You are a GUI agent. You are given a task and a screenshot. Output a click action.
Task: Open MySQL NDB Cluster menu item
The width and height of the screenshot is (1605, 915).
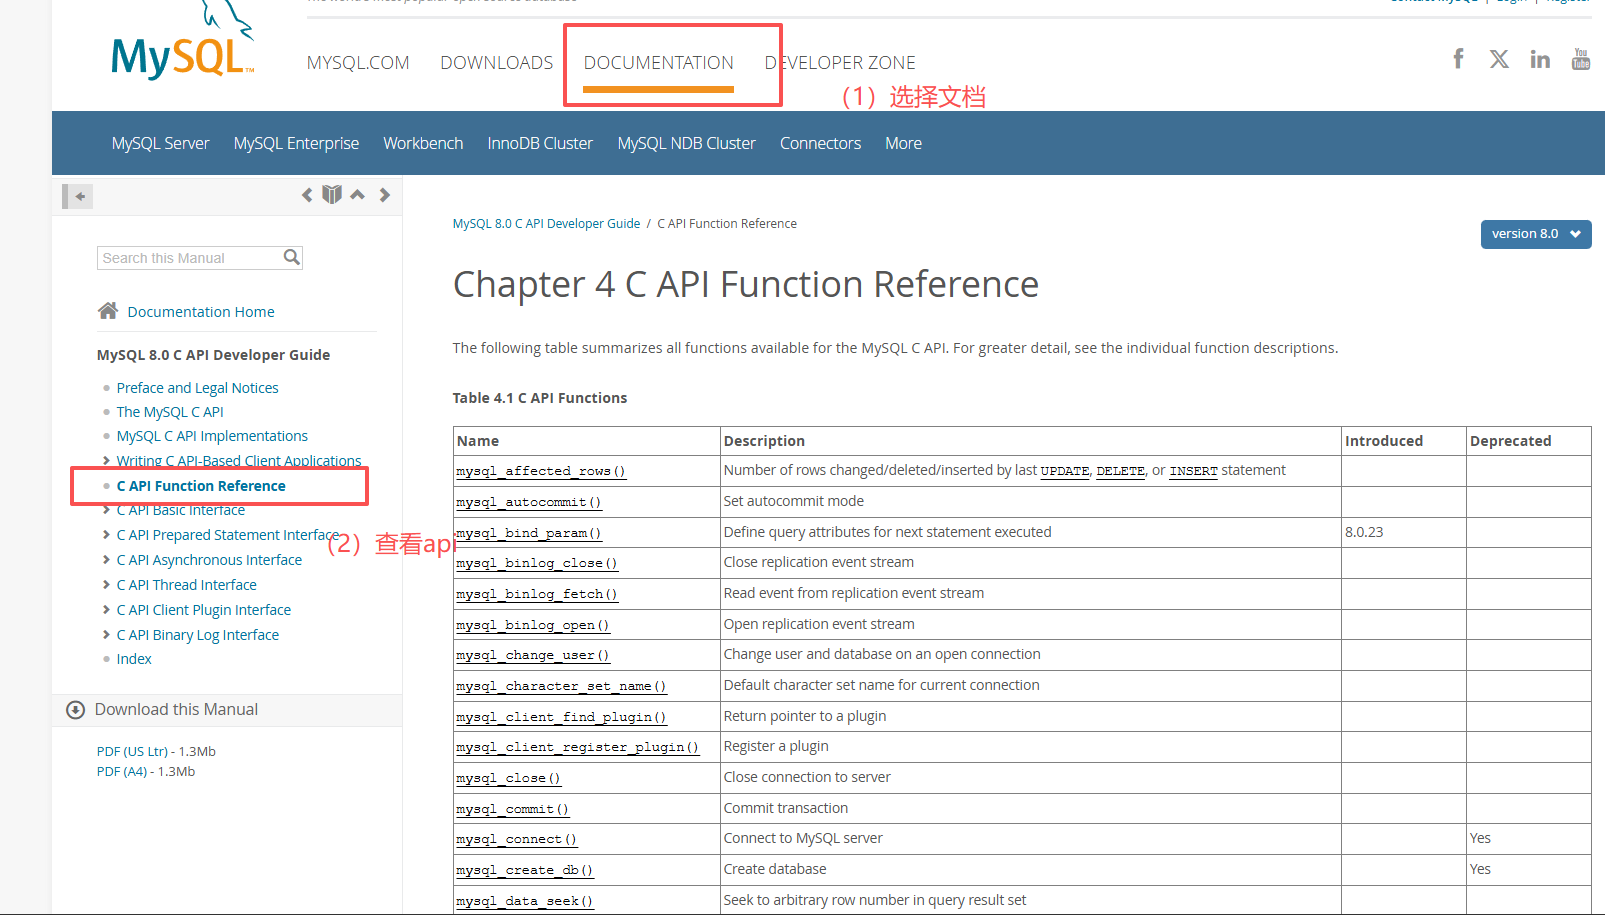point(686,143)
